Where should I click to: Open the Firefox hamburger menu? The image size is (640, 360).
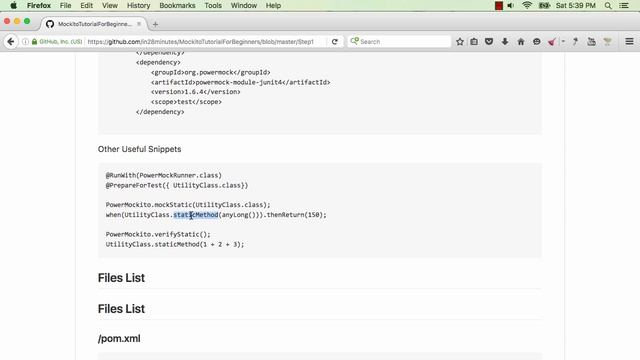[629, 41]
